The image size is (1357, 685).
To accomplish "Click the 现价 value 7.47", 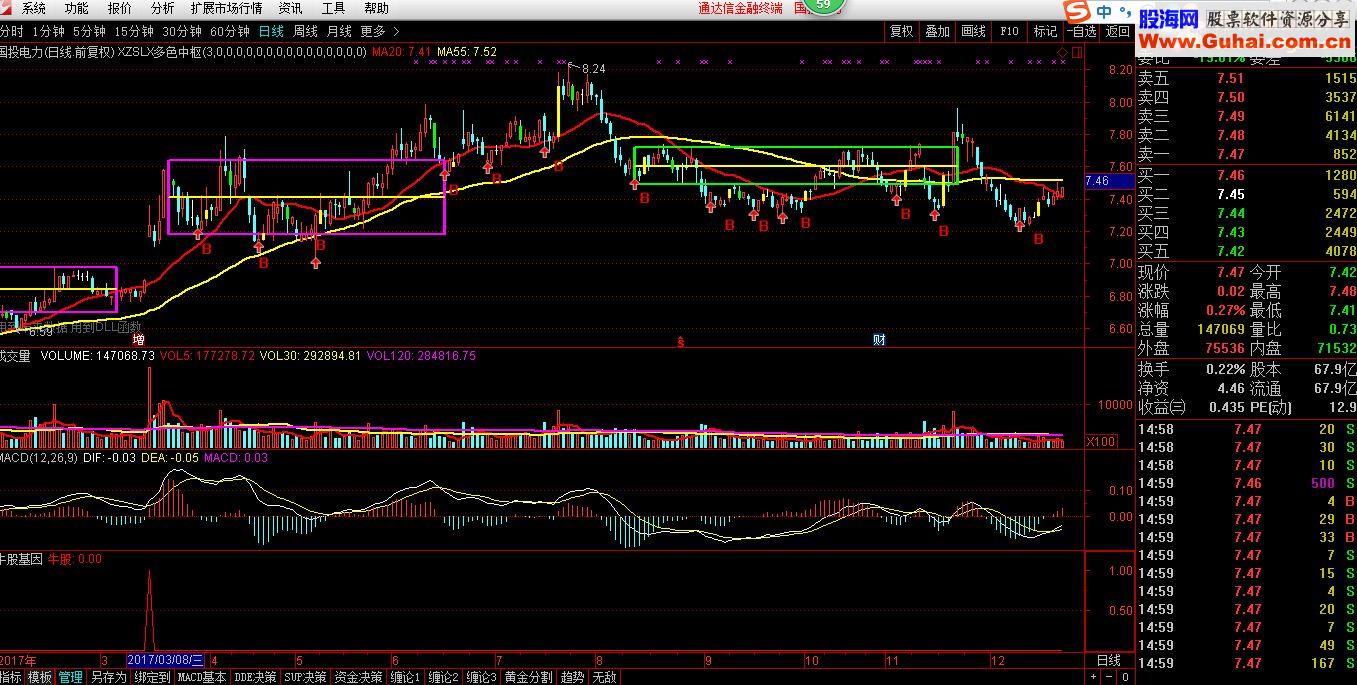I will pyautogui.click(x=1231, y=272).
